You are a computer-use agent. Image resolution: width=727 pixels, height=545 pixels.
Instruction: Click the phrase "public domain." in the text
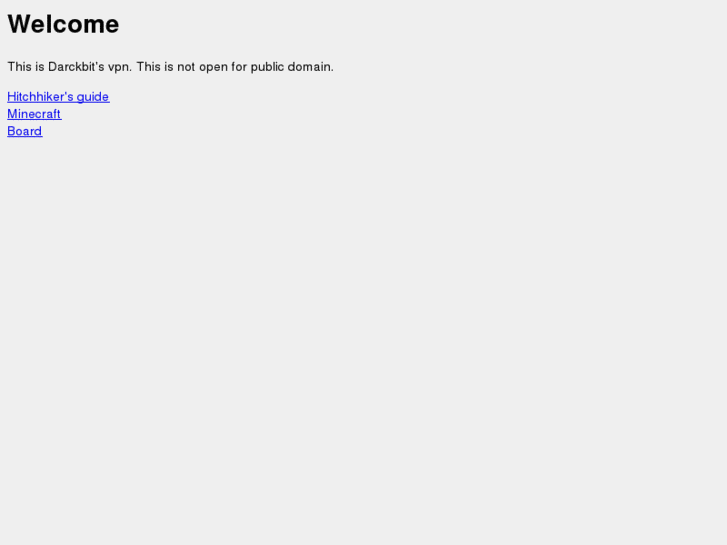(x=292, y=67)
